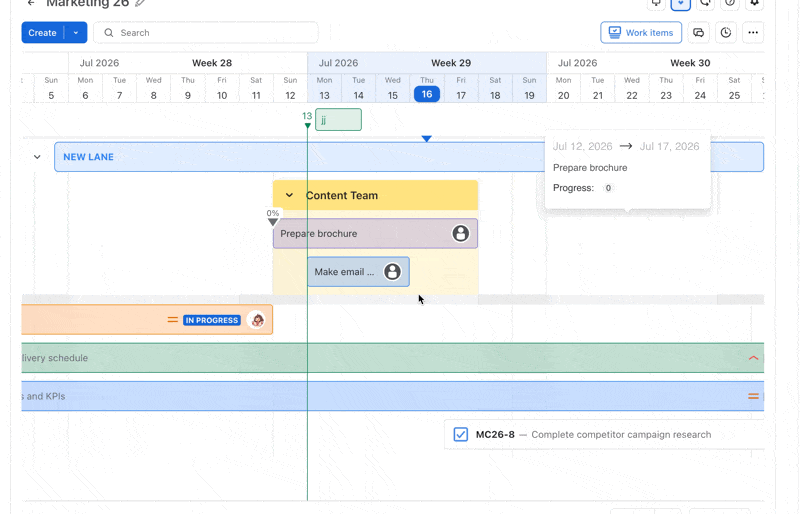The image size is (800, 514).
Task: Open the comments panel icon
Action: point(698,33)
